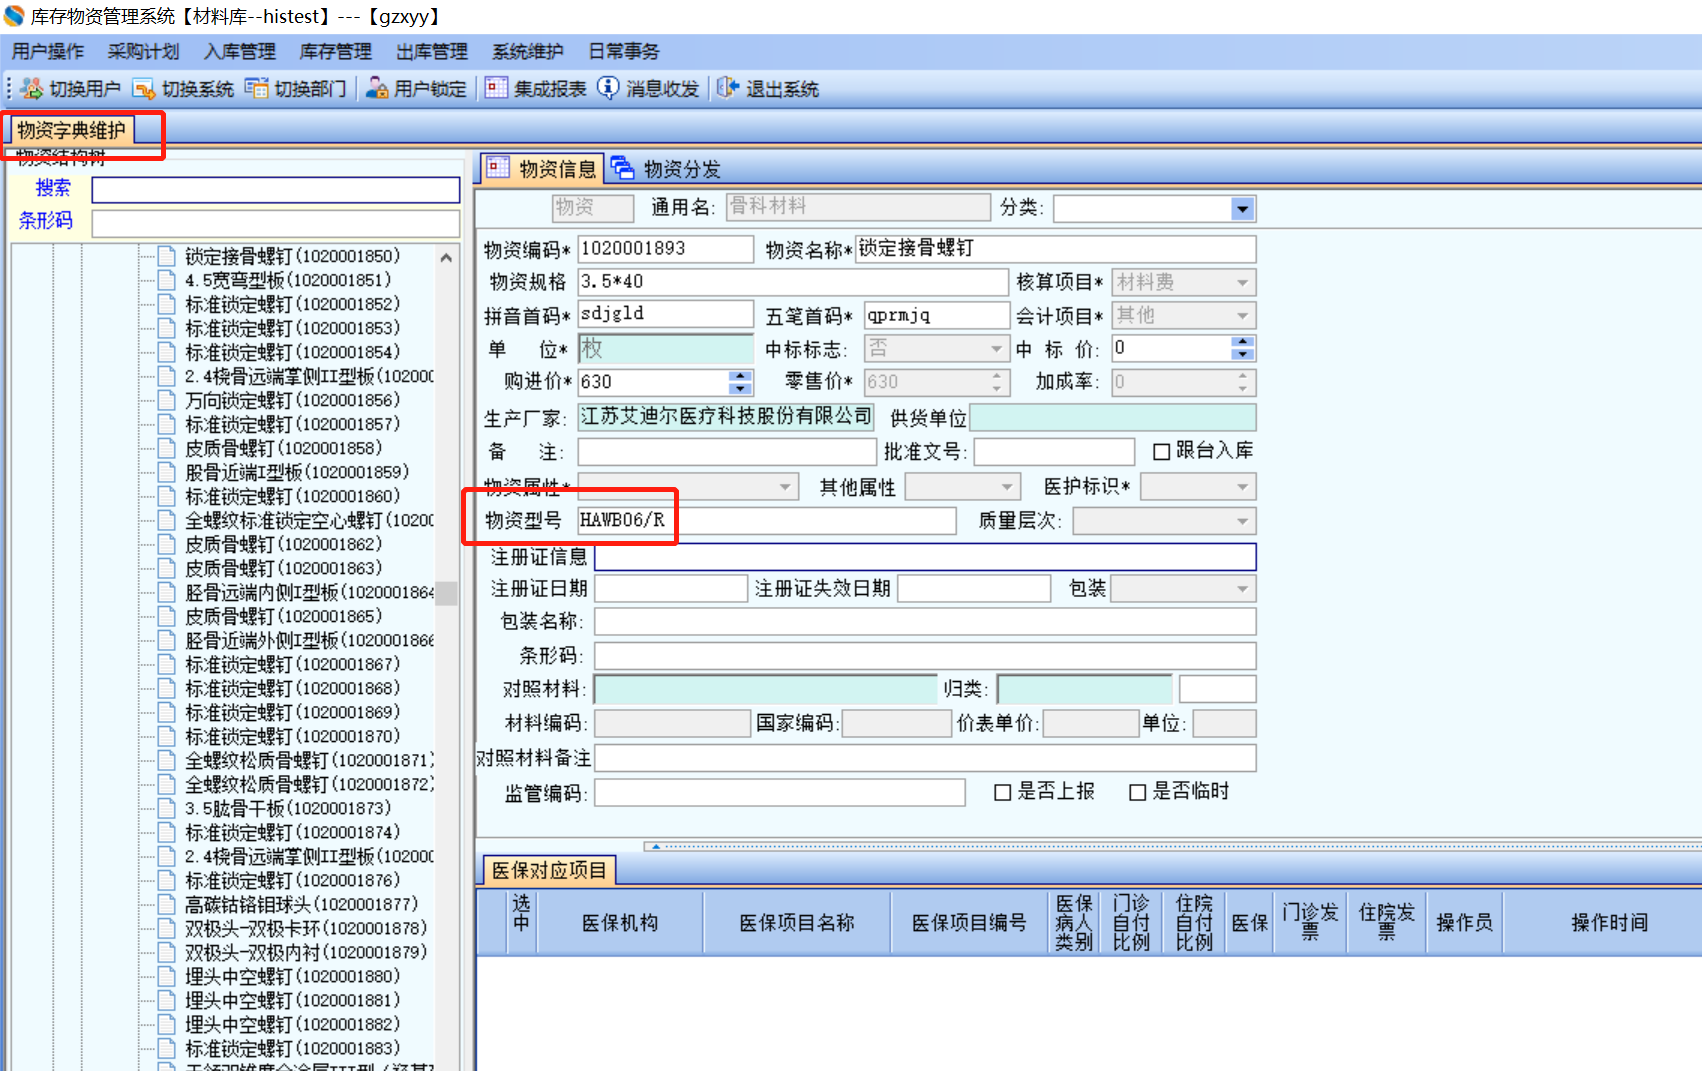Open 集成报表 integrated report icon

coord(496,89)
